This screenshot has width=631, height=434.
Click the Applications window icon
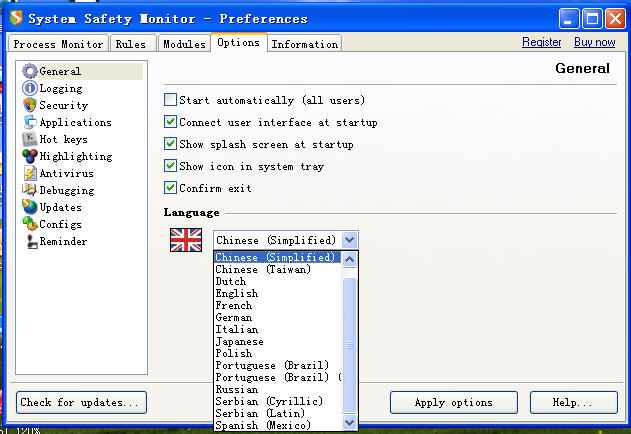point(30,122)
